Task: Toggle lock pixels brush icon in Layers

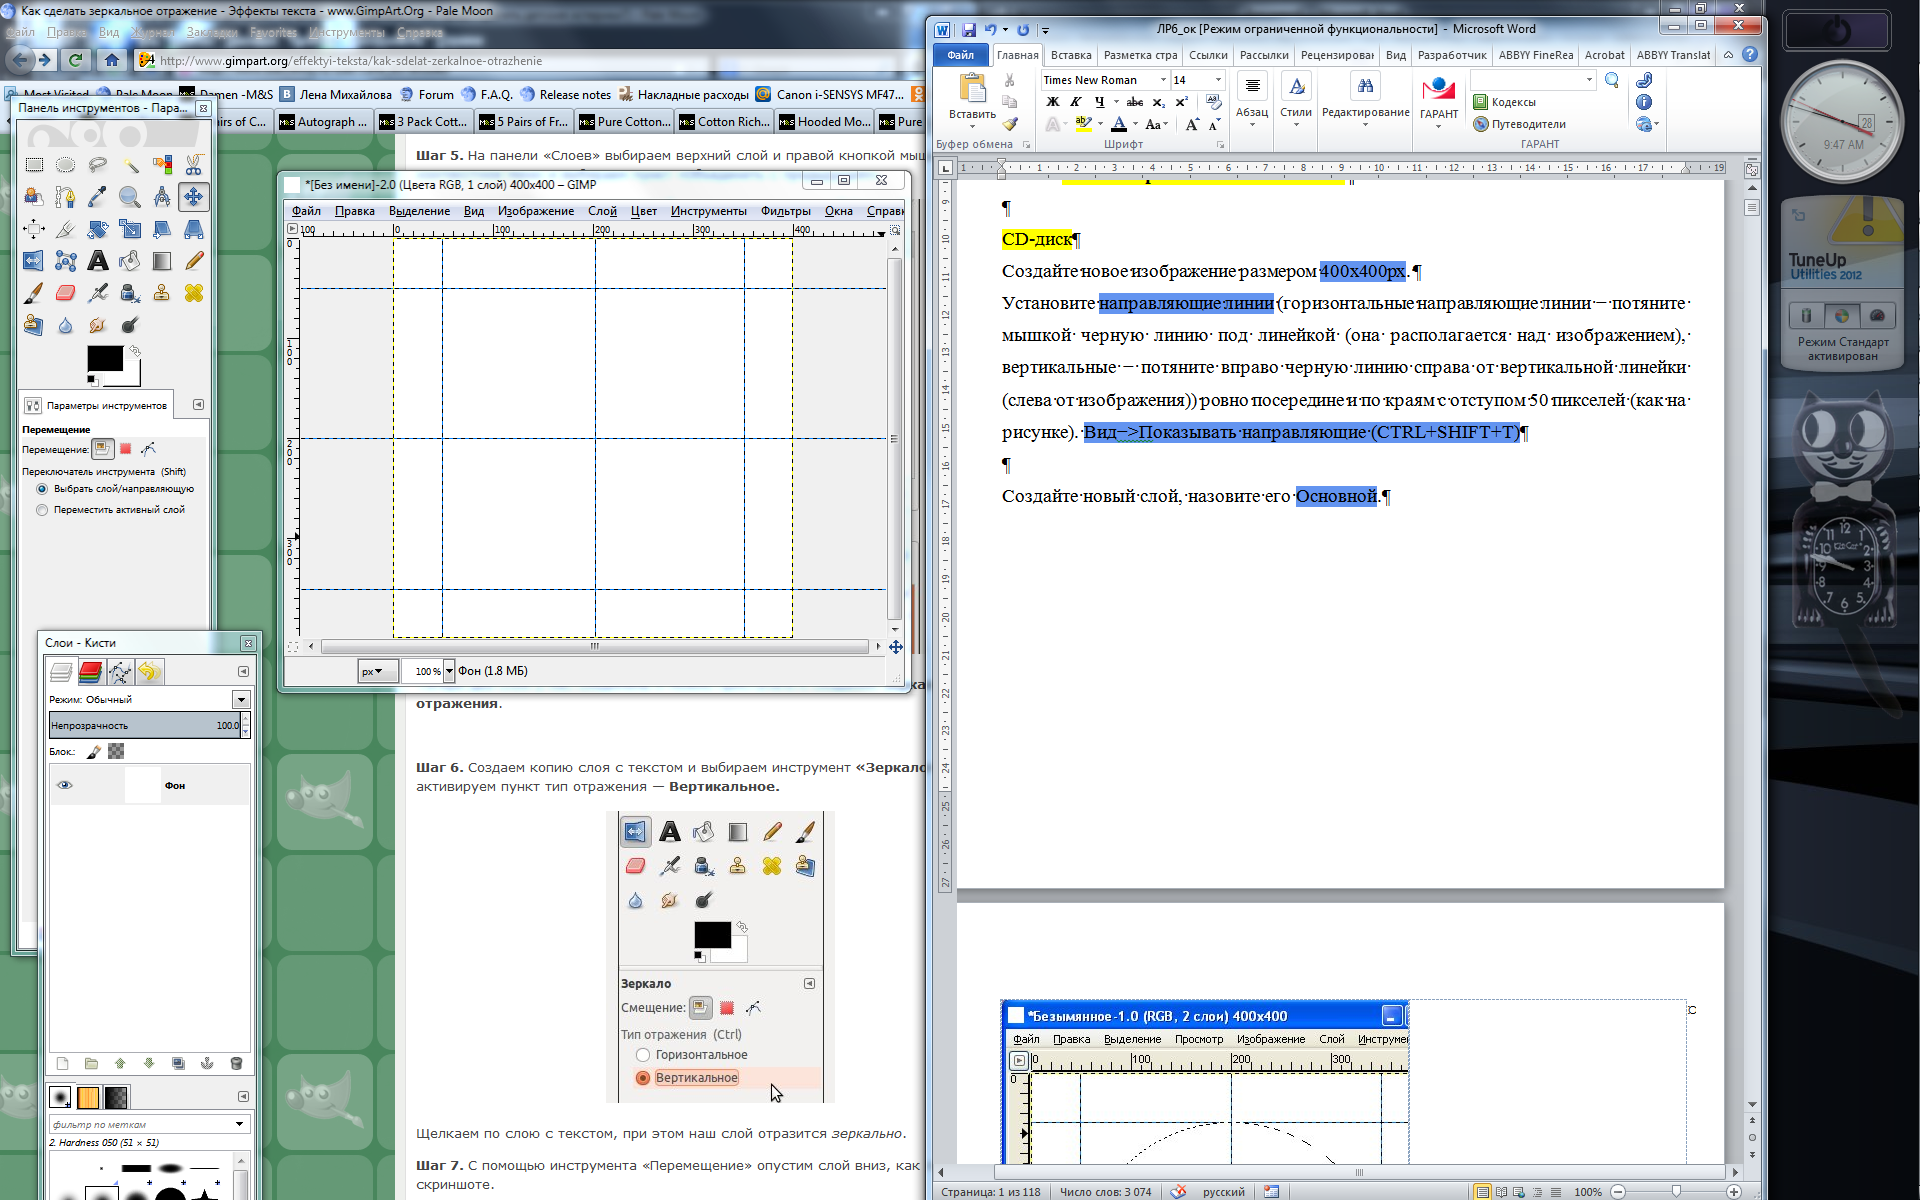Action: point(94,751)
